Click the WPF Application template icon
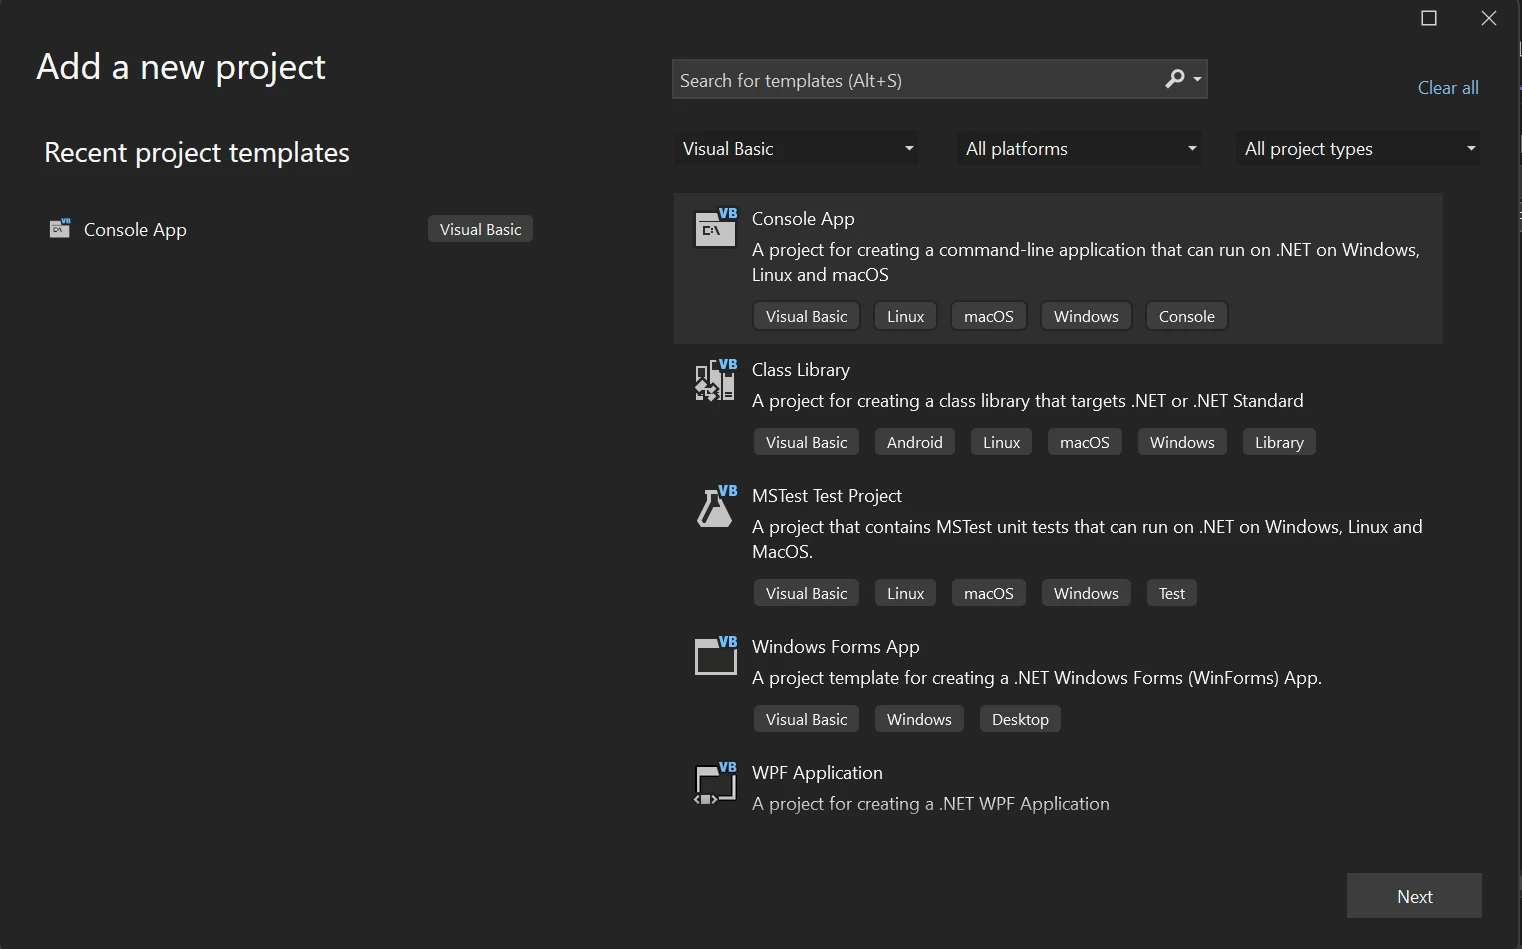The height and width of the screenshot is (949, 1522). click(x=715, y=784)
